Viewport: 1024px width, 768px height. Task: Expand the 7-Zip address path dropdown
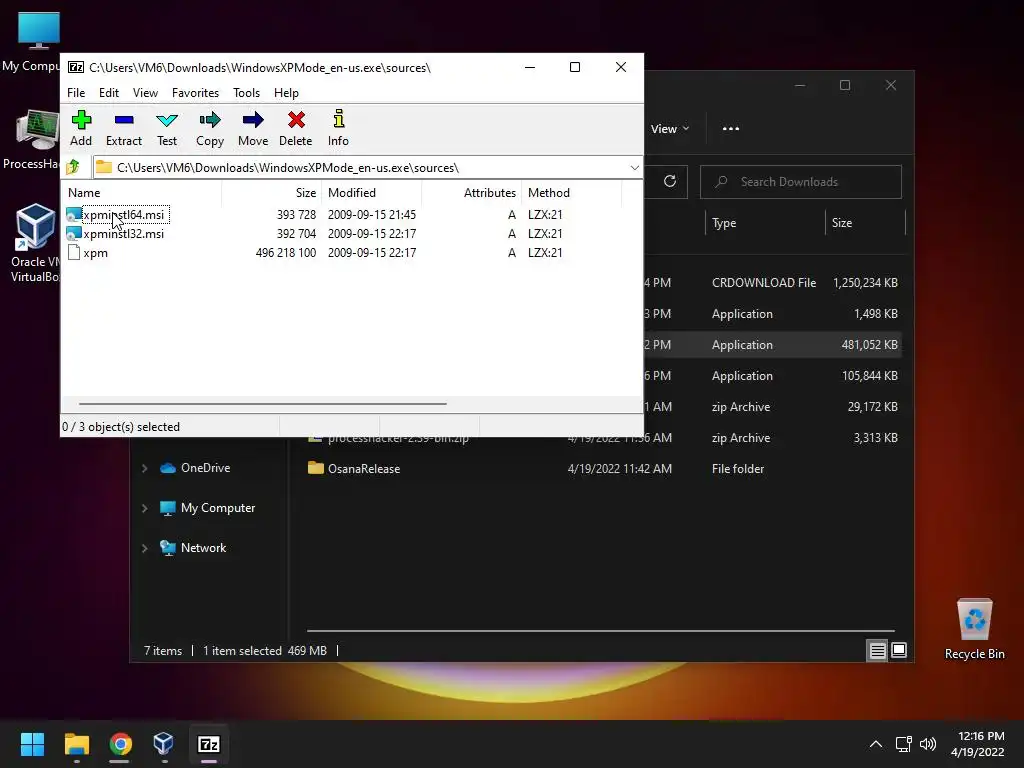(x=634, y=168)
